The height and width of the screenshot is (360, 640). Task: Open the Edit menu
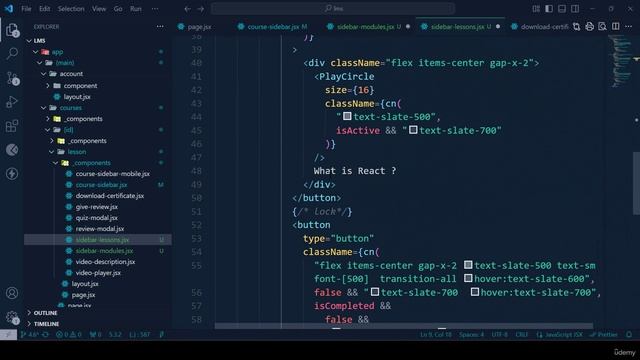[44, 9]
